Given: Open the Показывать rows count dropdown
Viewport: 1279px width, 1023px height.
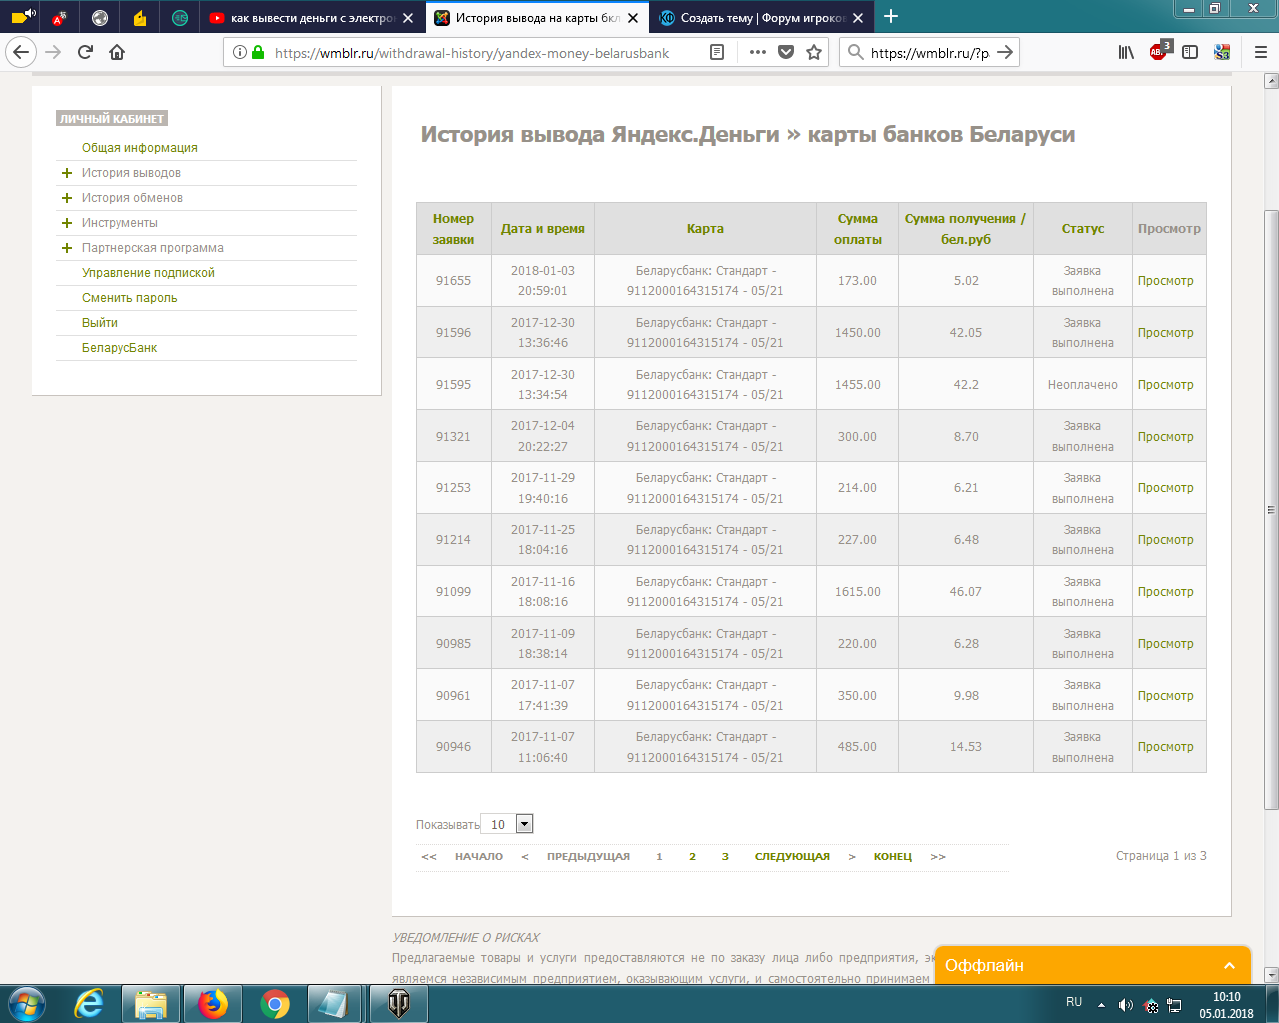Looking at the screenshot, I should click(x=524, y=824).
